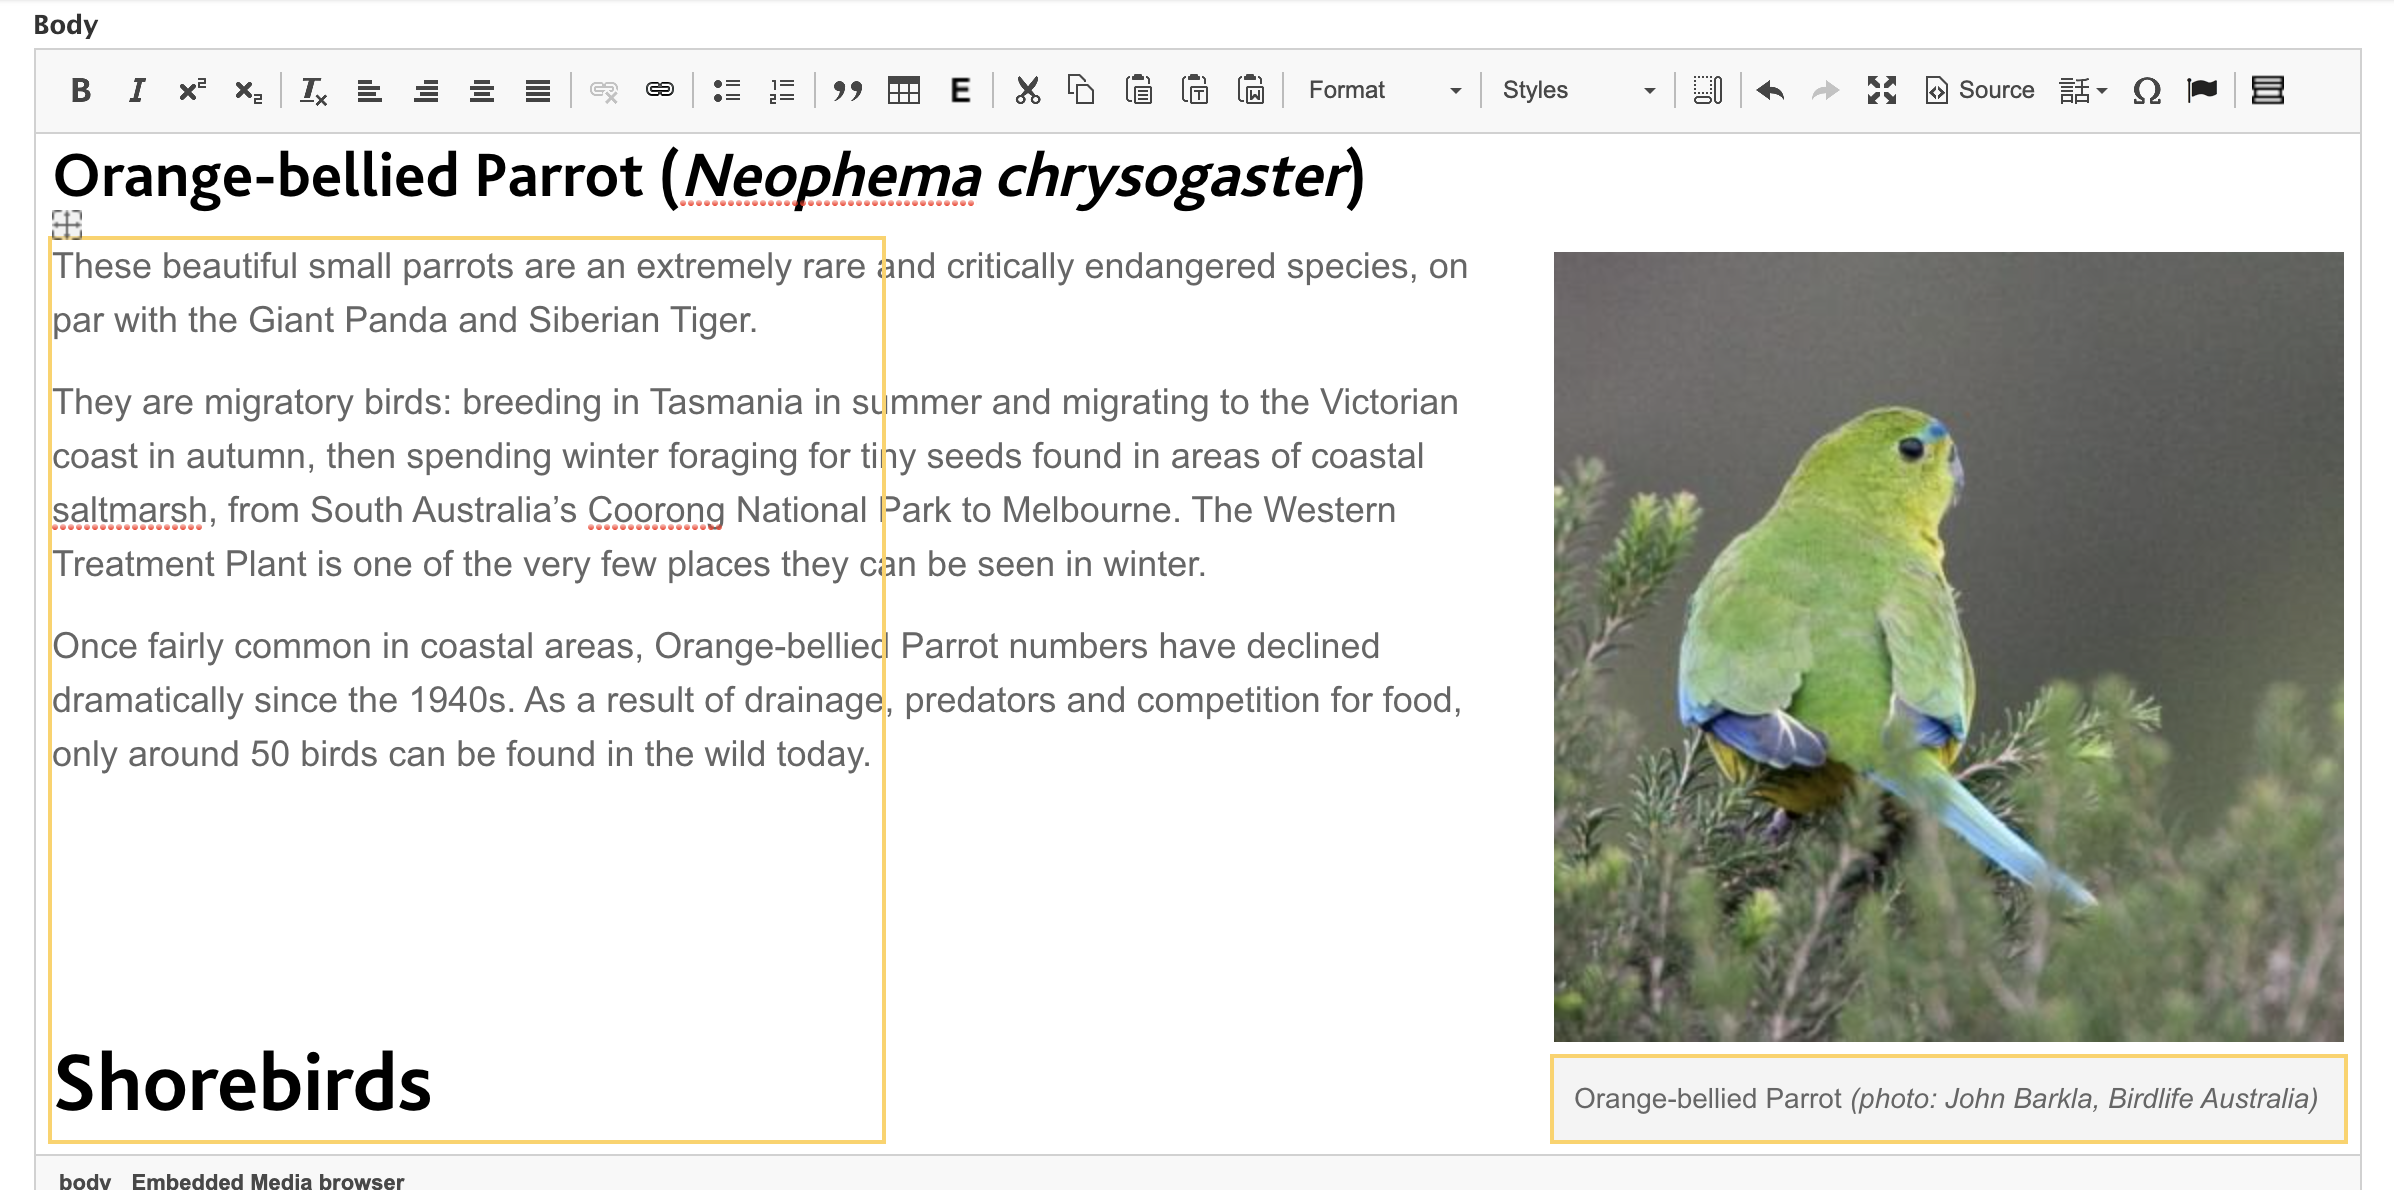Viewport: 2394px width, 1190px height.
Task: Click the bold E embed icon
Action: [x=960, y=91]
